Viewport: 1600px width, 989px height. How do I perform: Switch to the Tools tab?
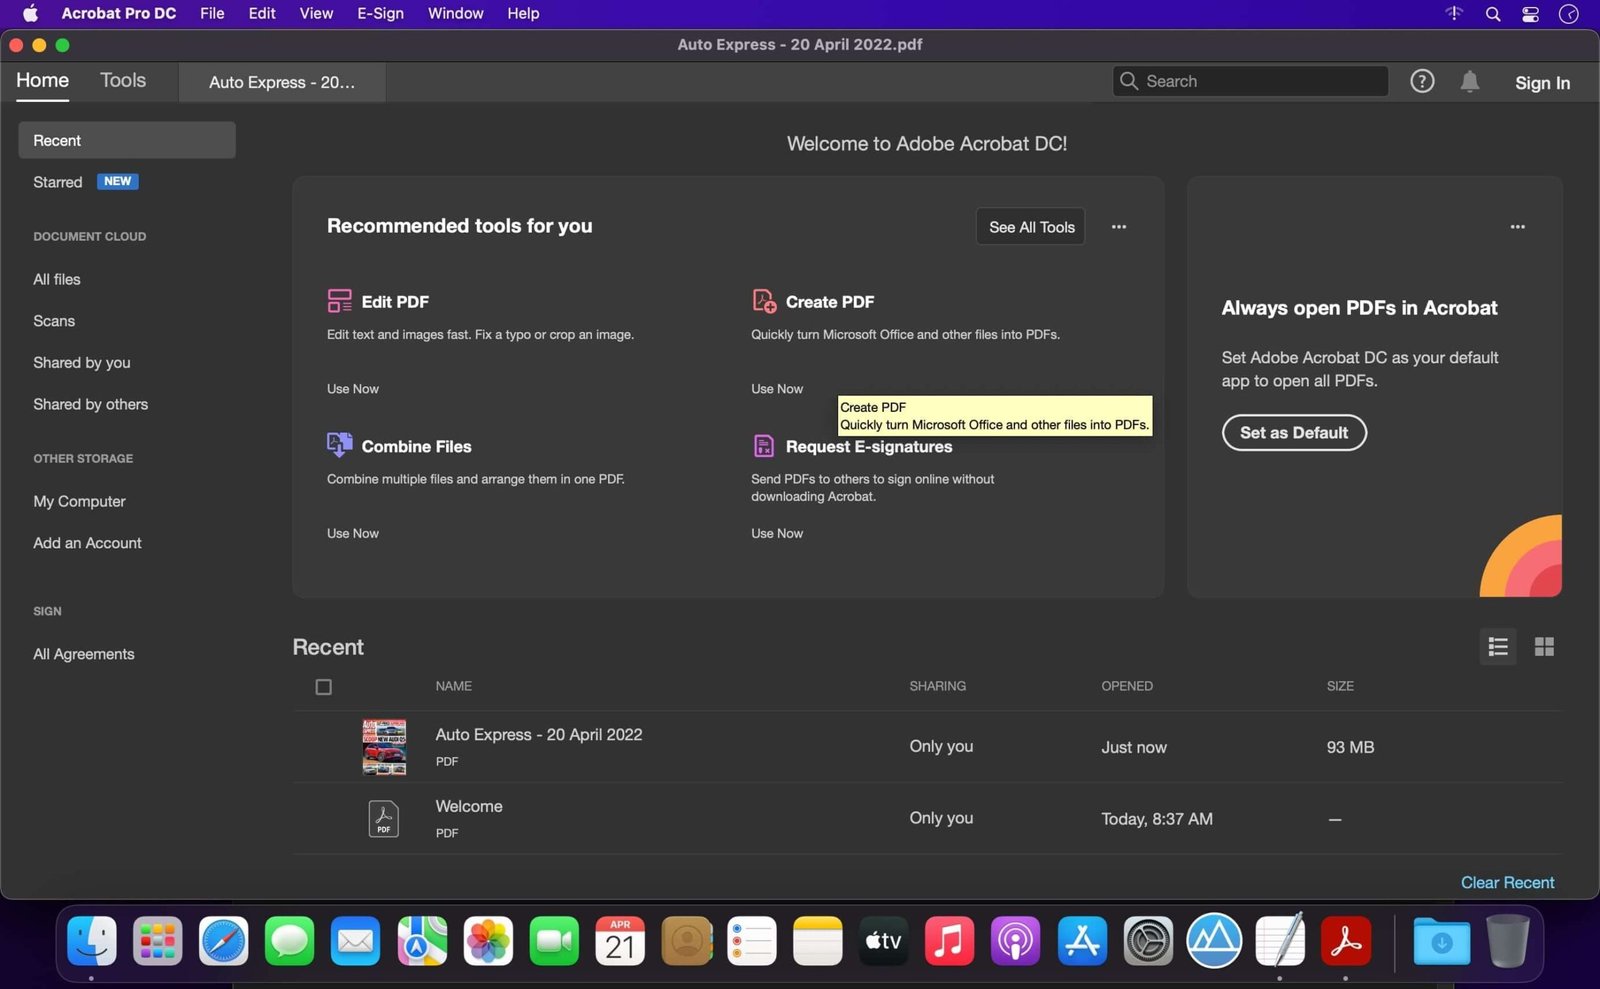click(122, 80)
